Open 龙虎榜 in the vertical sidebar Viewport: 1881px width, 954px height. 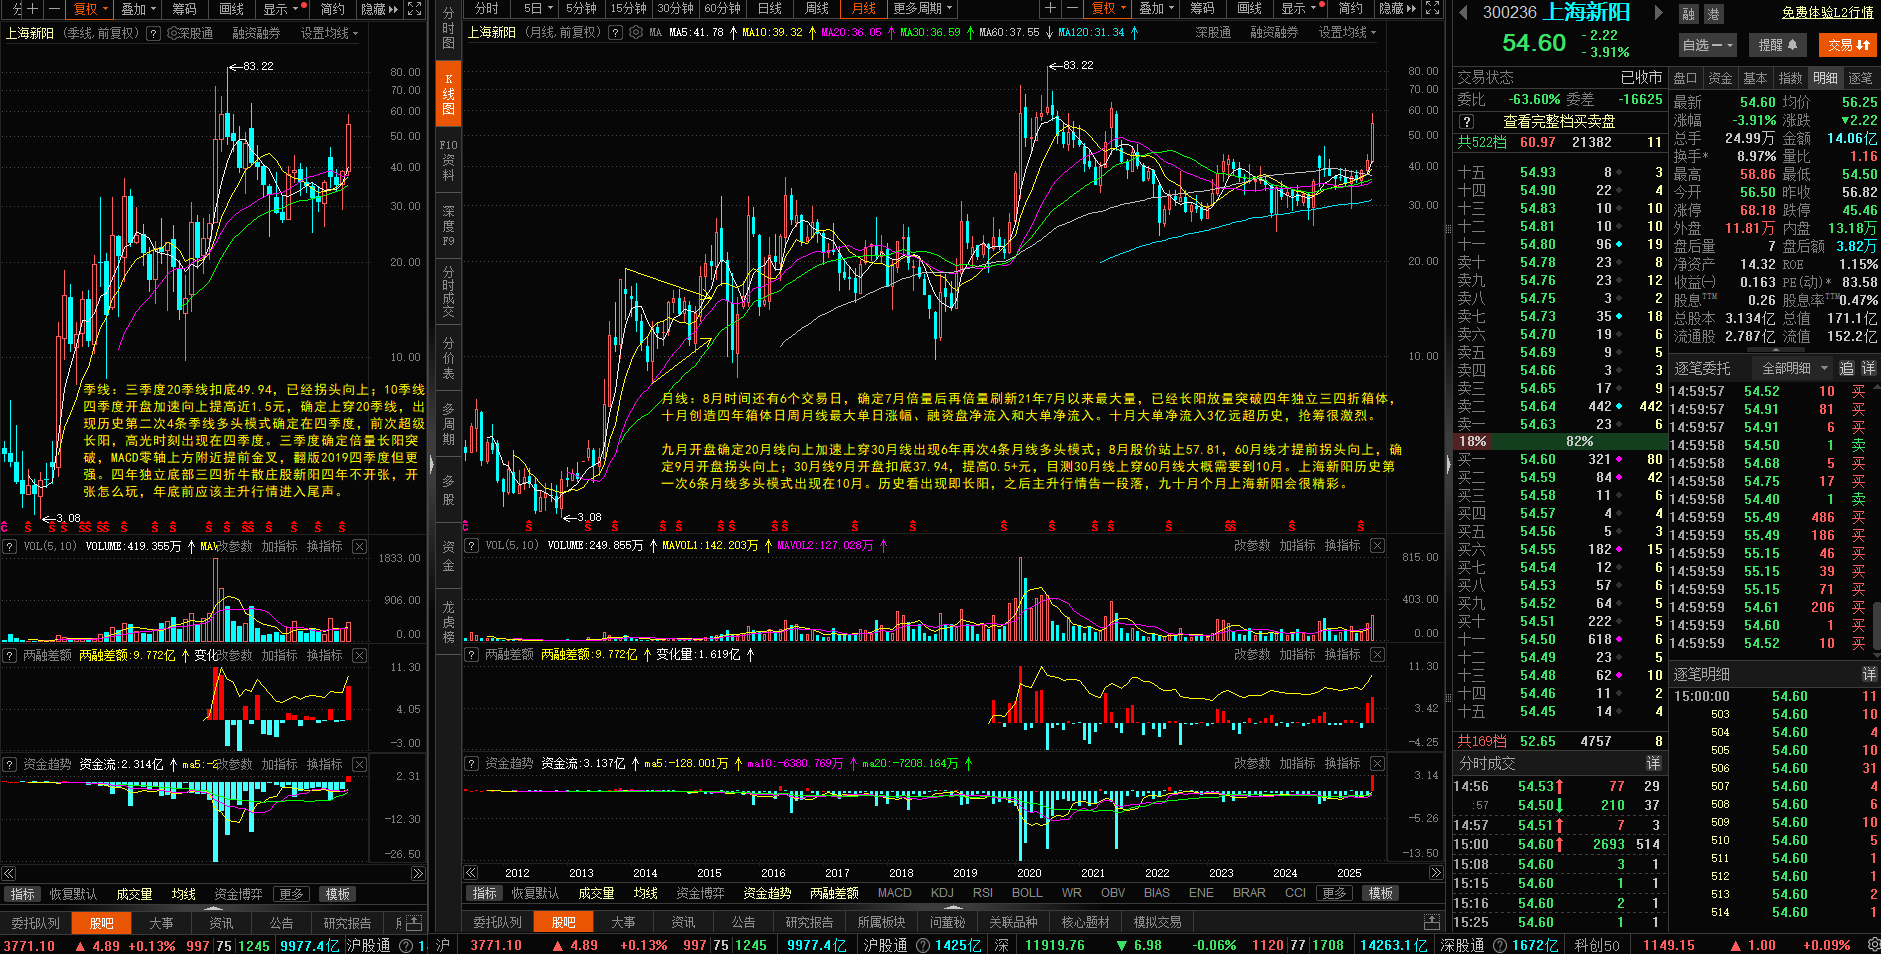coord(448,621)
